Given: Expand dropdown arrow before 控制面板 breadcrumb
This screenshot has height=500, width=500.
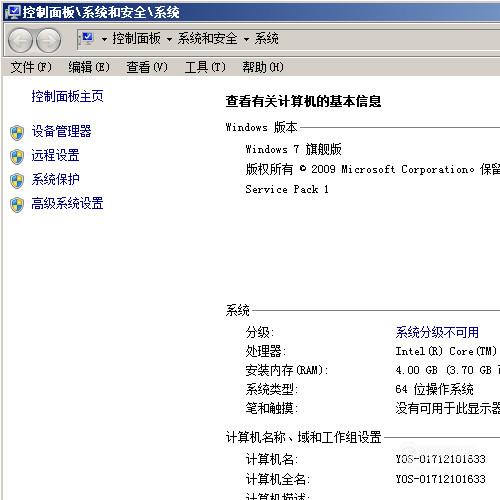Looking at the screenshot, I should (104, 40).
